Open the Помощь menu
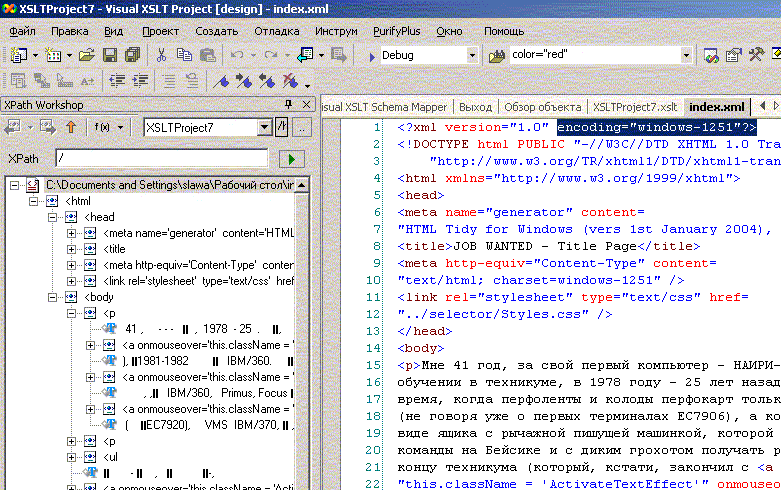The width and height of the screenshot is (781, 490). (x=504, y=31)
